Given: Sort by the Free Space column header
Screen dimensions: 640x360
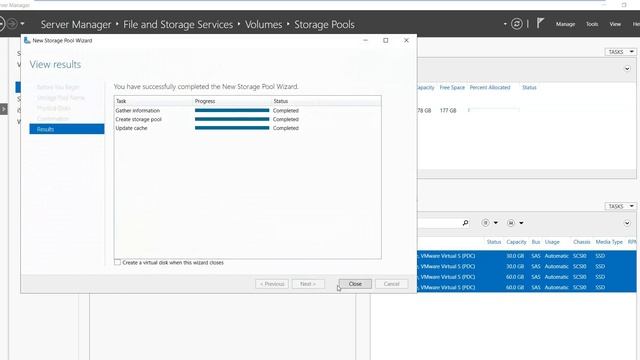Looking at the screenshot, I should [x=452, y=87].
